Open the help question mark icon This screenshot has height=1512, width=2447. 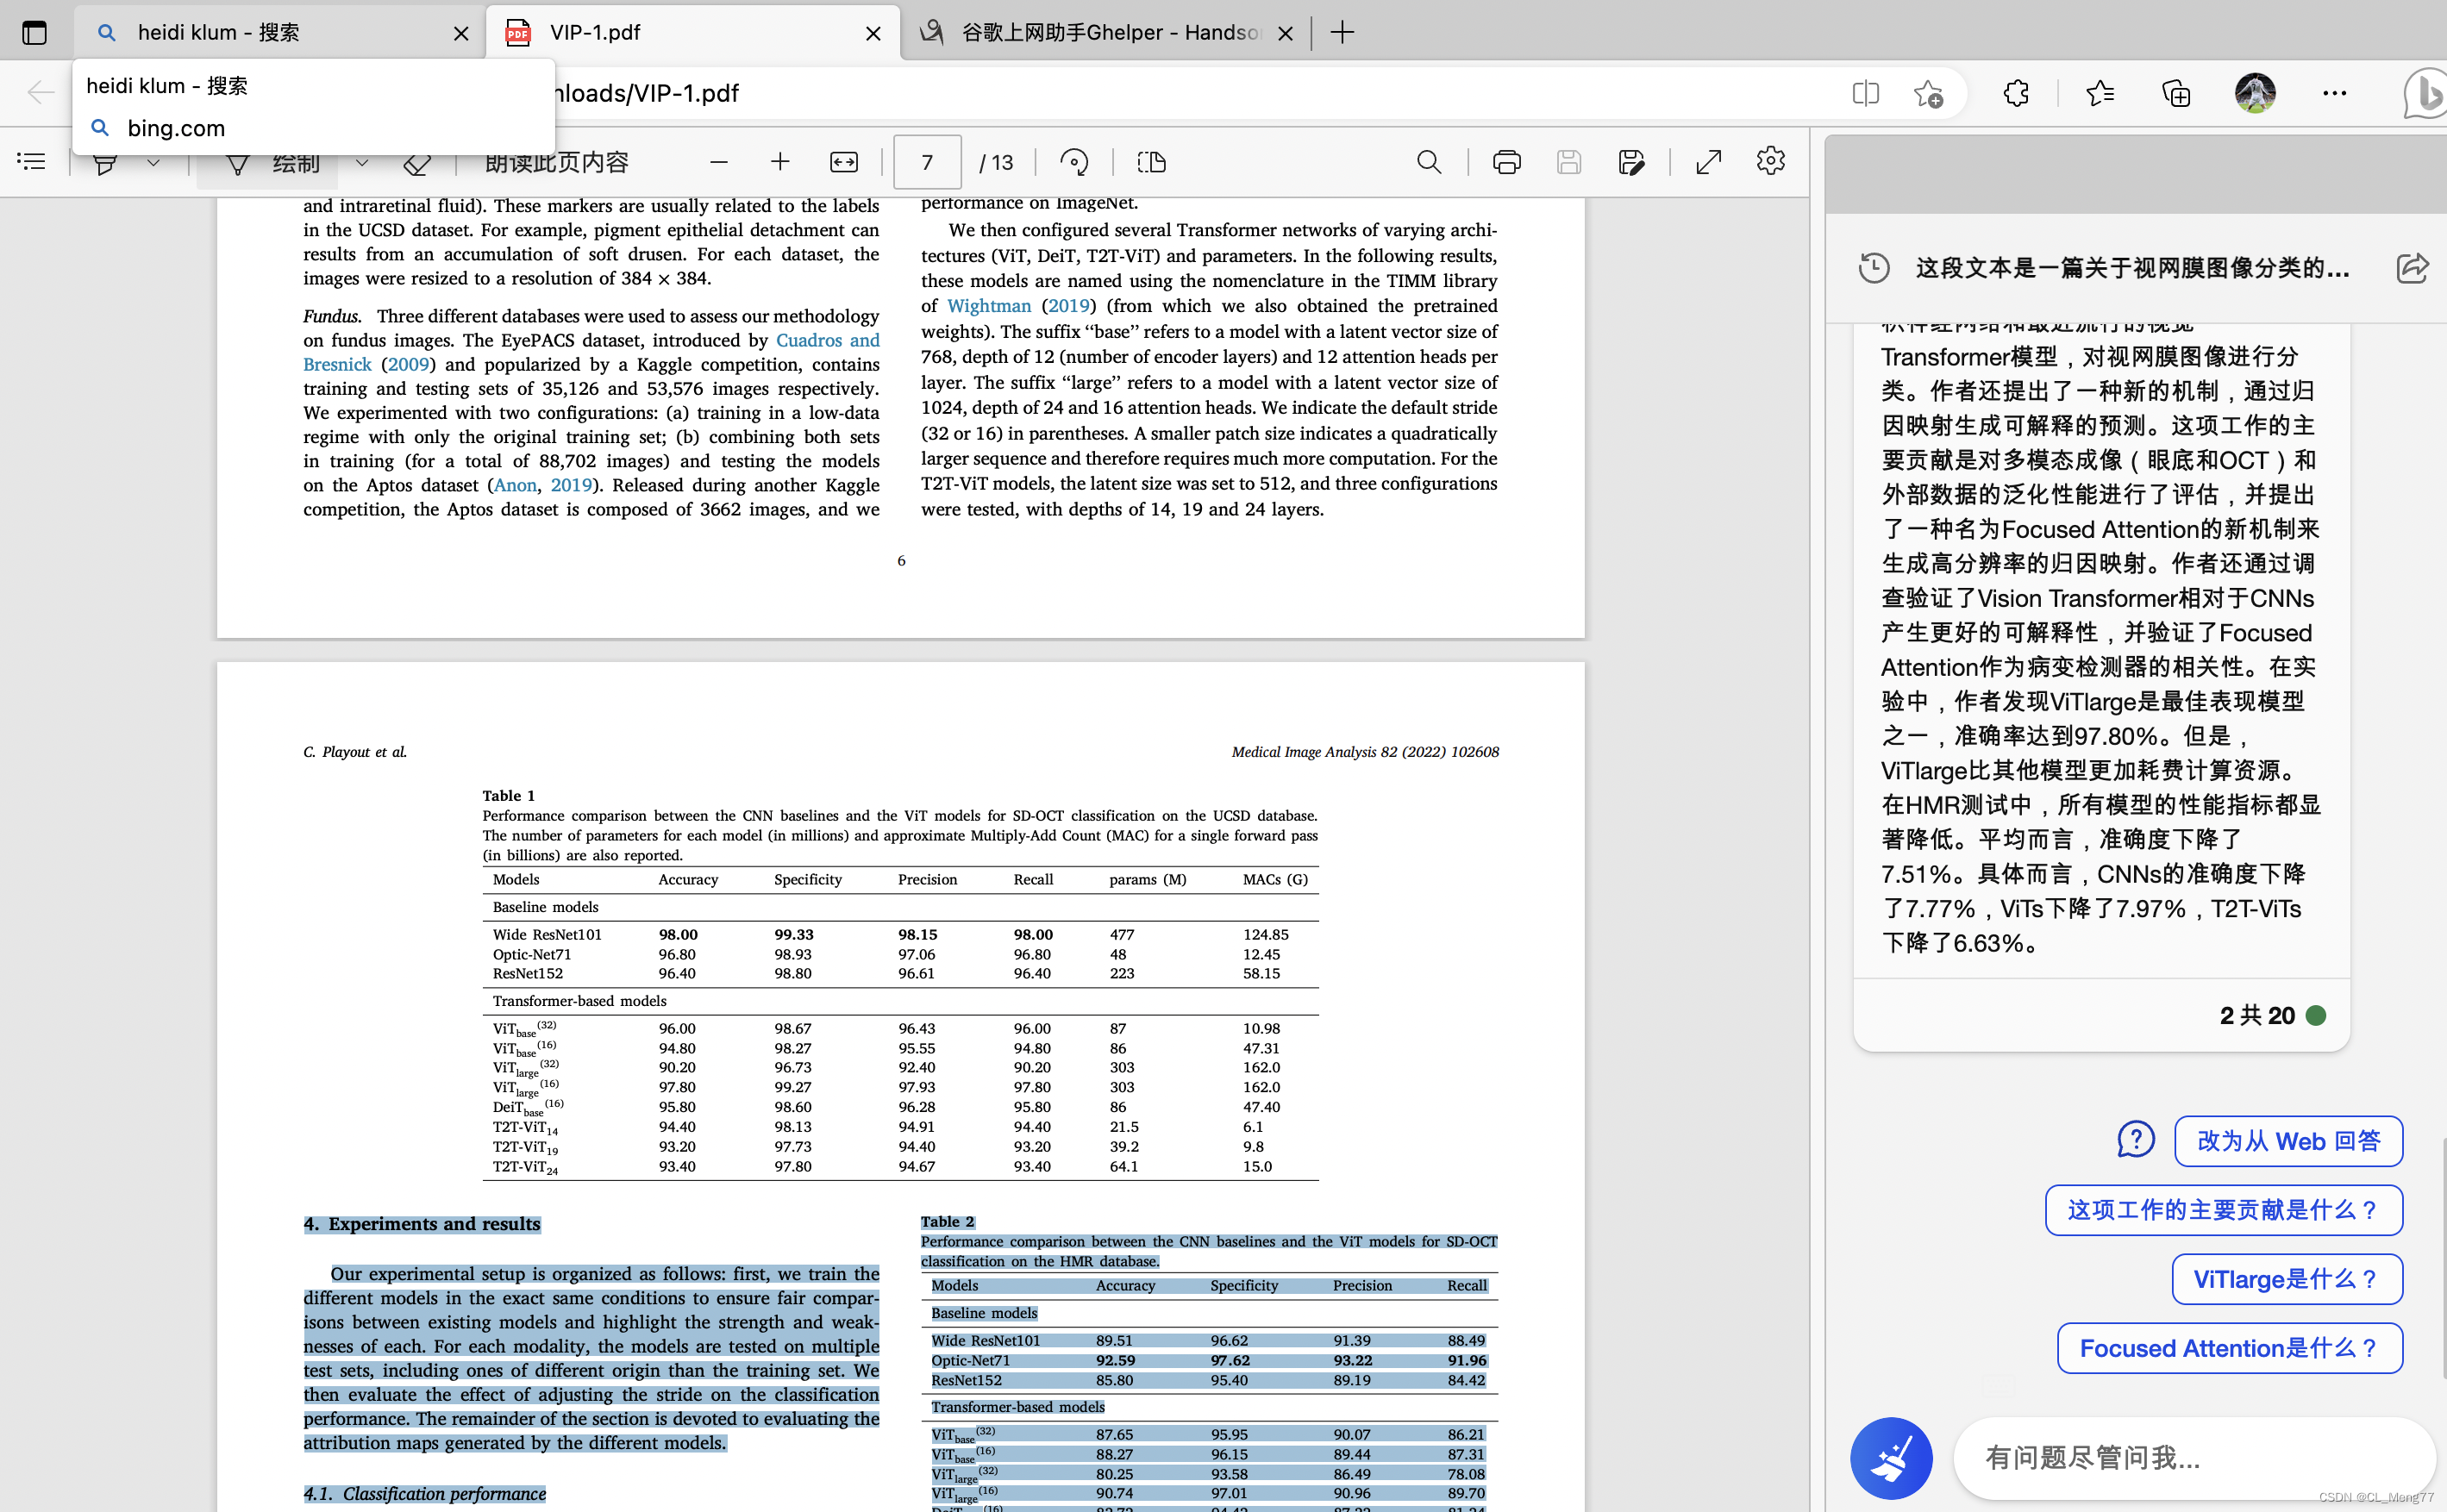(x=2135, y=1140)
